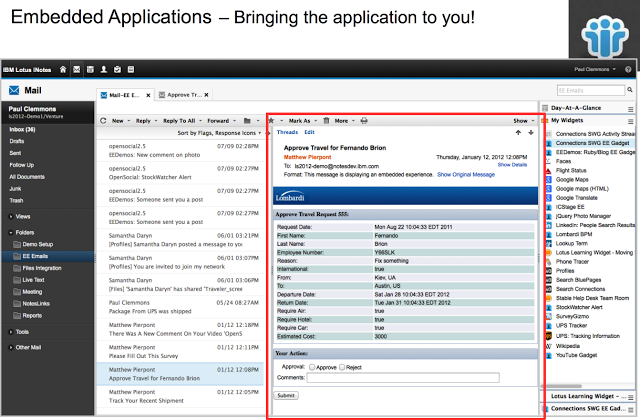Open the Drafts folder
640x420 pixels.
[x=17, y=141]
